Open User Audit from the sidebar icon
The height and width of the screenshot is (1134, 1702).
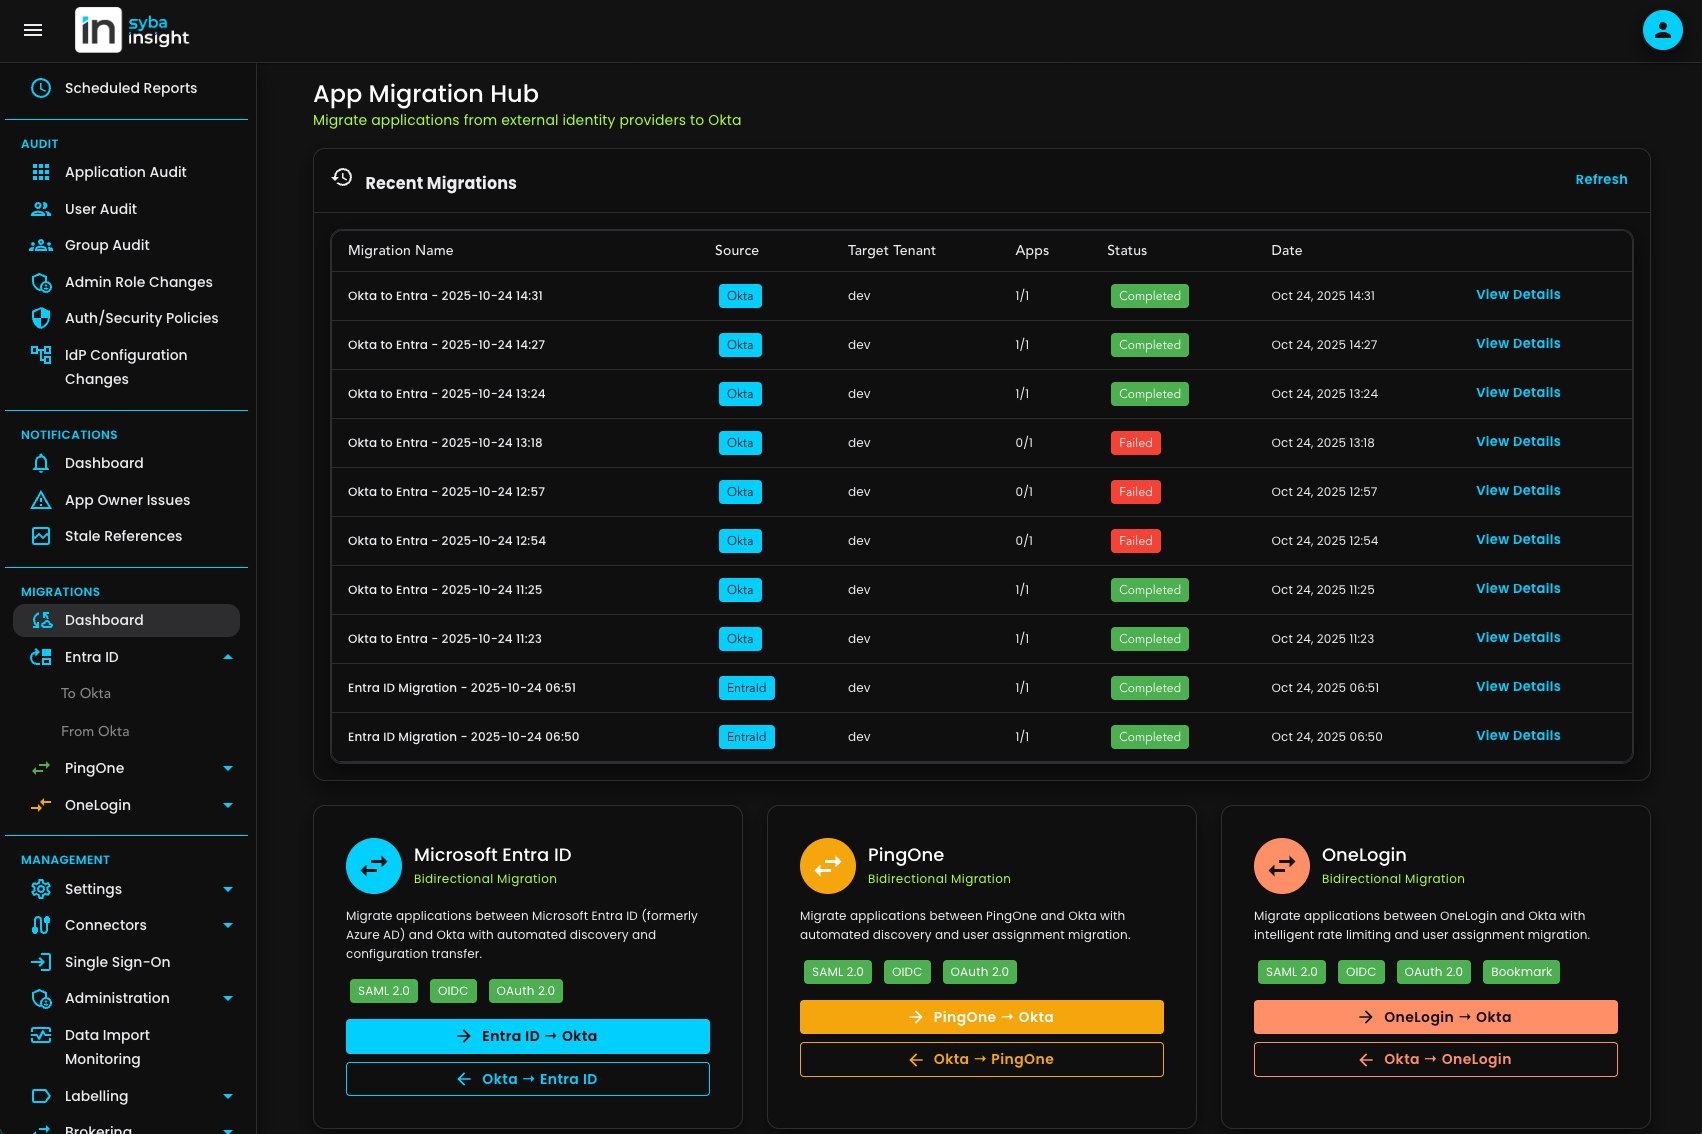pyautogui.click(x=40, y=208)
